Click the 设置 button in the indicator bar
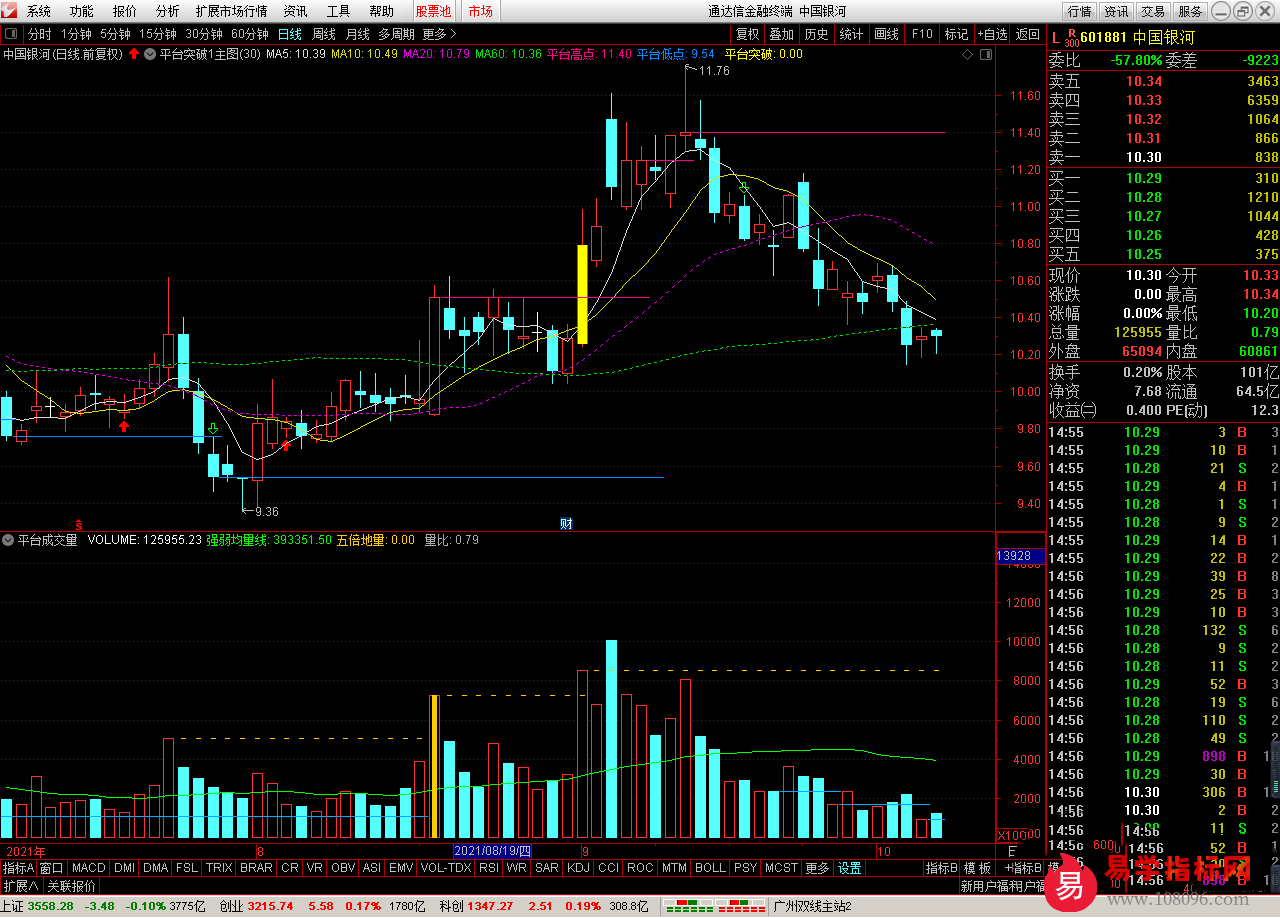1280x918 pixels. [850, 868]
